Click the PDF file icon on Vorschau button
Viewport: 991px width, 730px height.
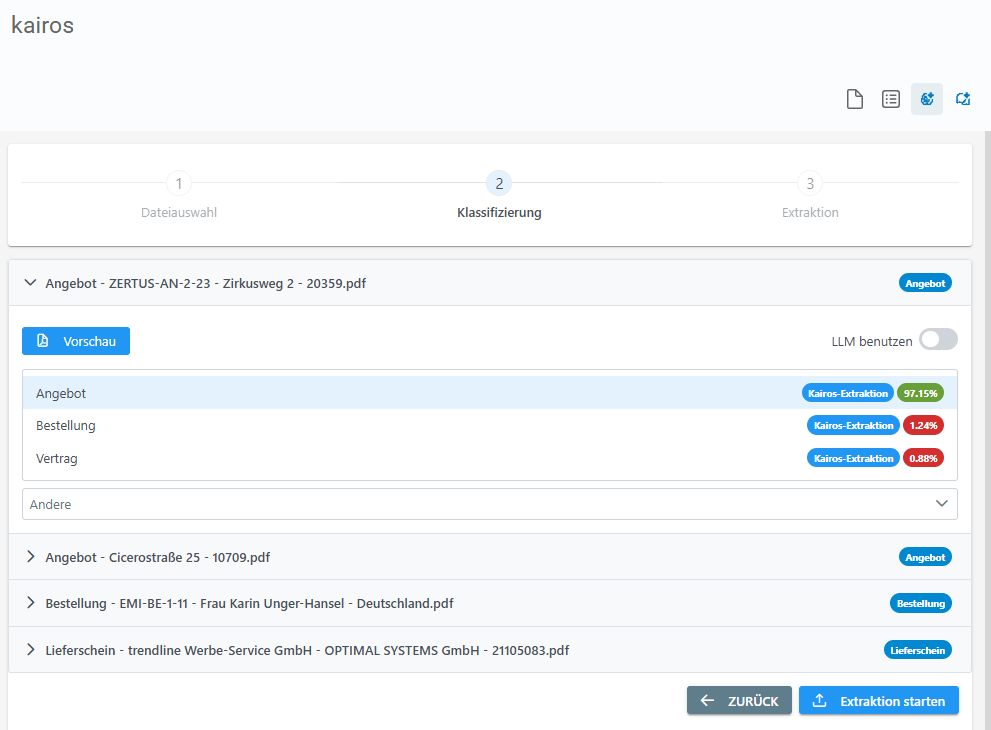[42, 341]
